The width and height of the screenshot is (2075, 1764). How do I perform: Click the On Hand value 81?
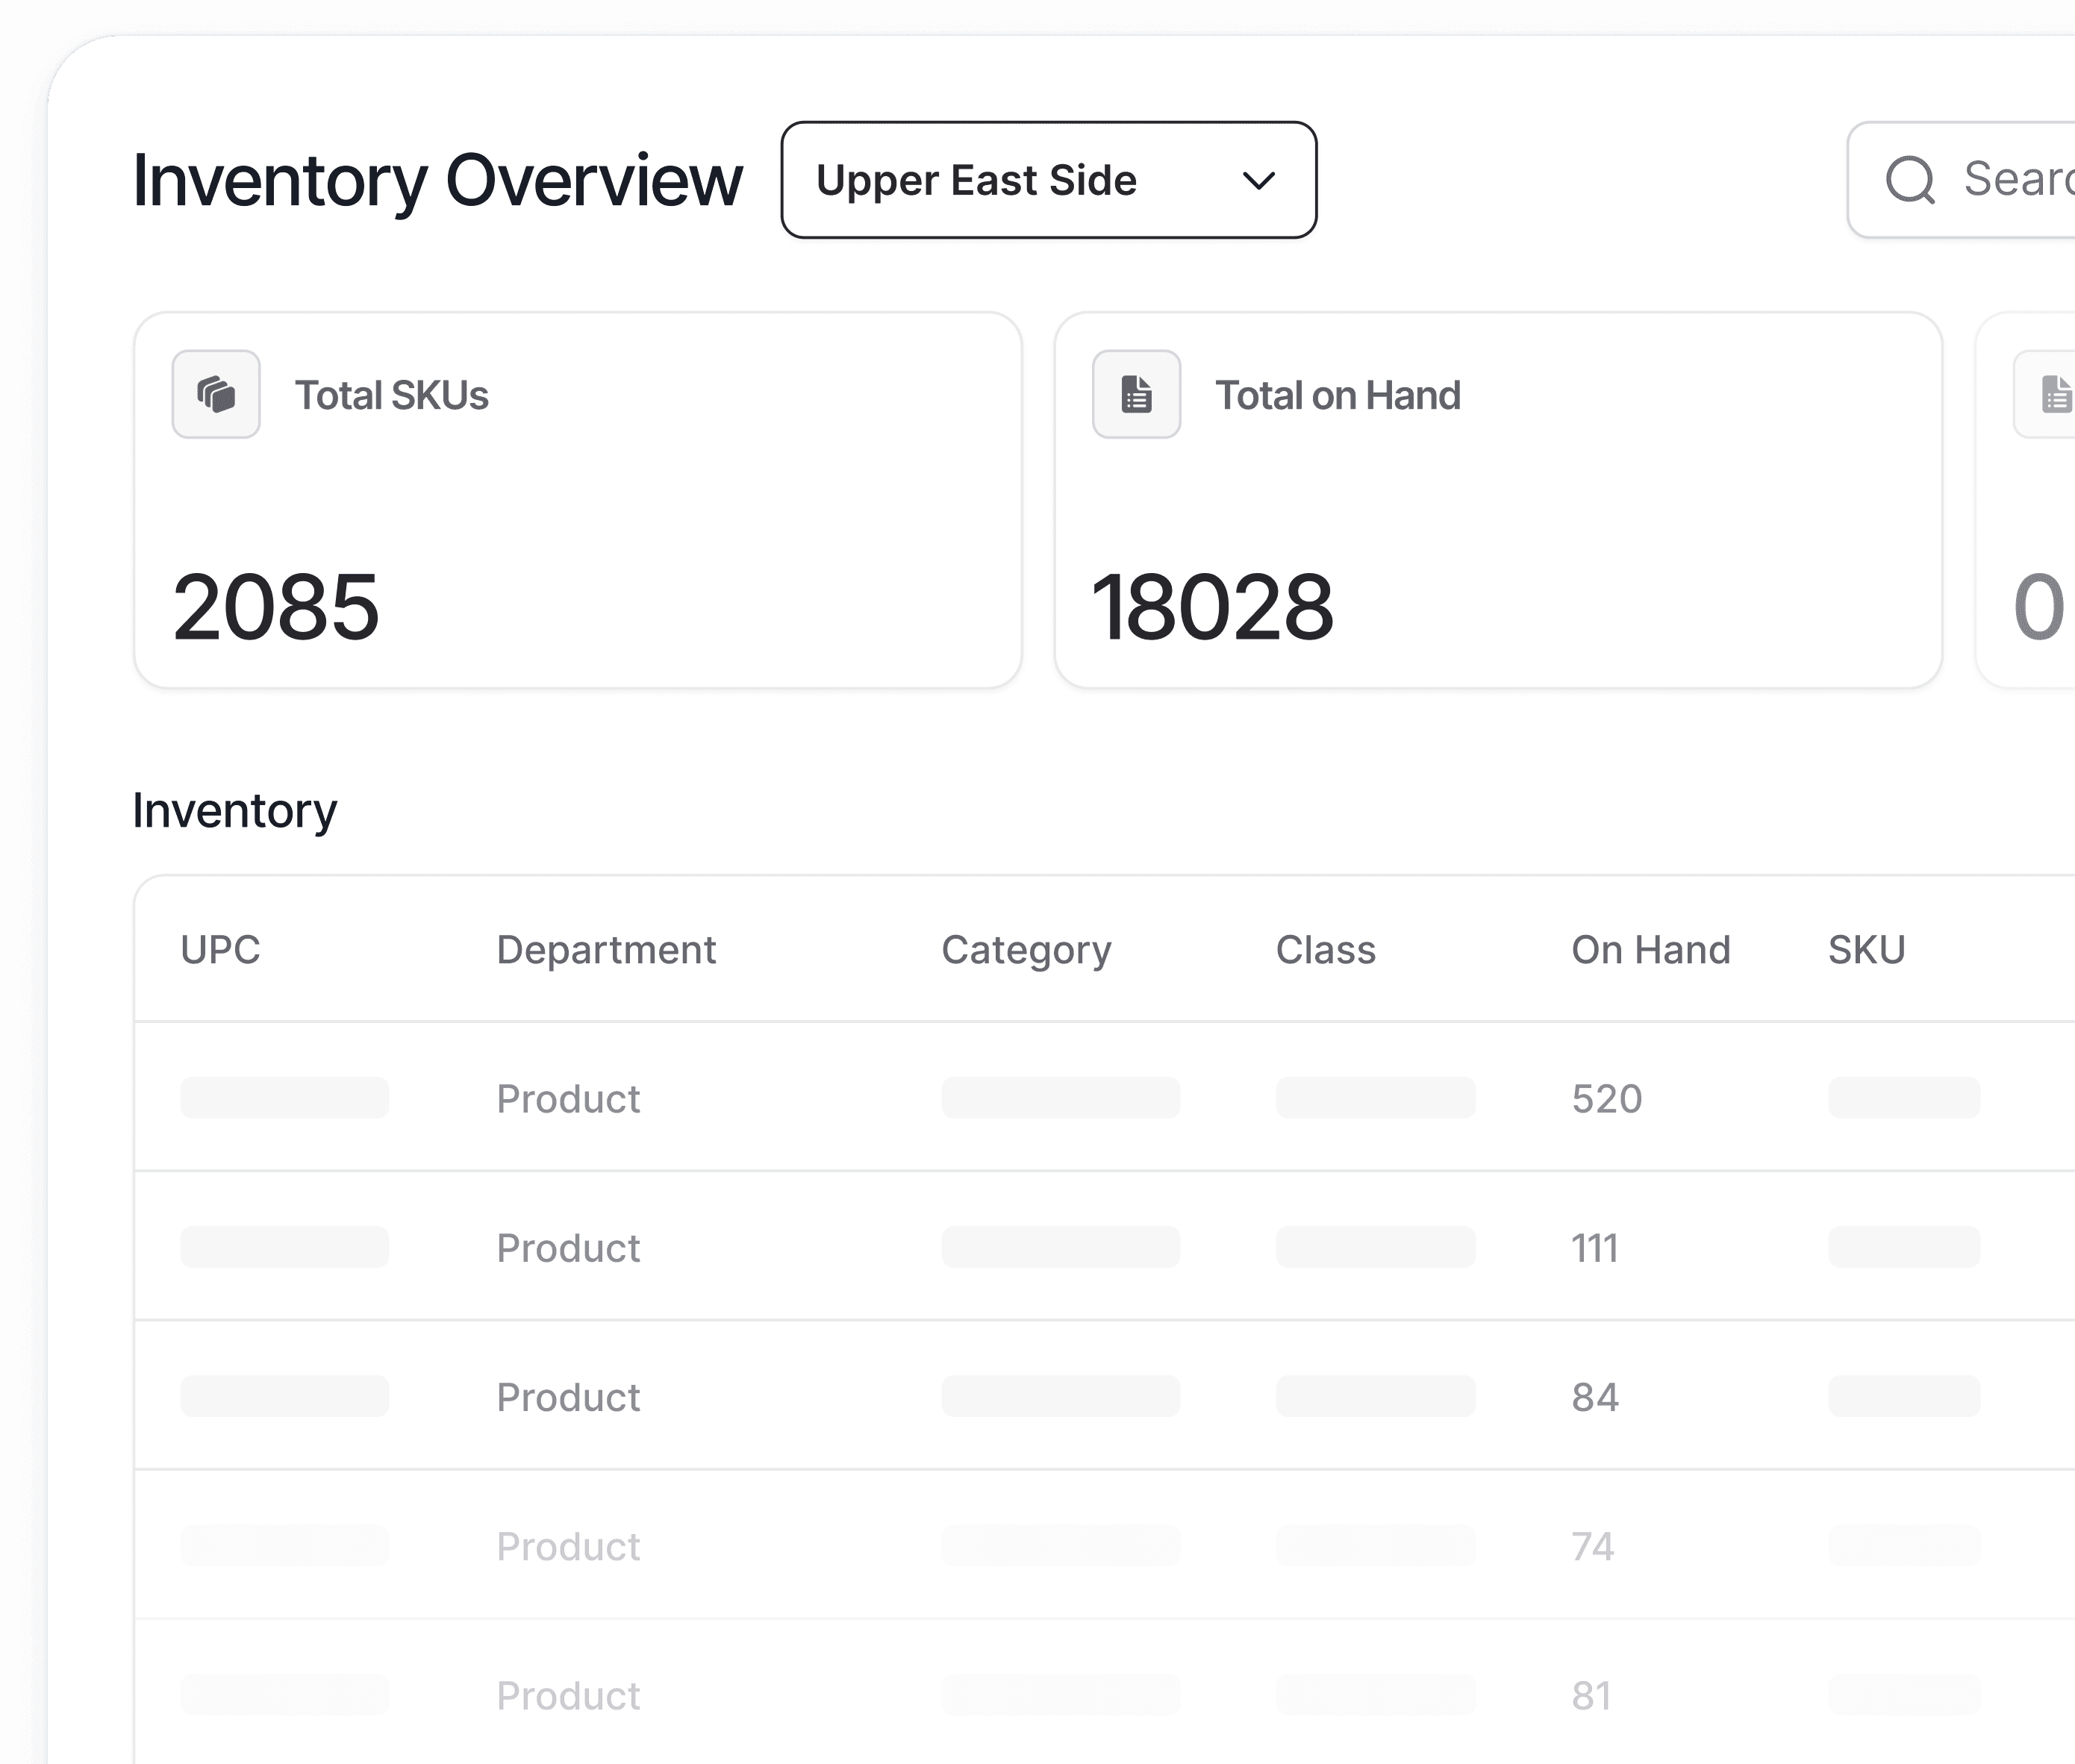coord(1592,1695)
